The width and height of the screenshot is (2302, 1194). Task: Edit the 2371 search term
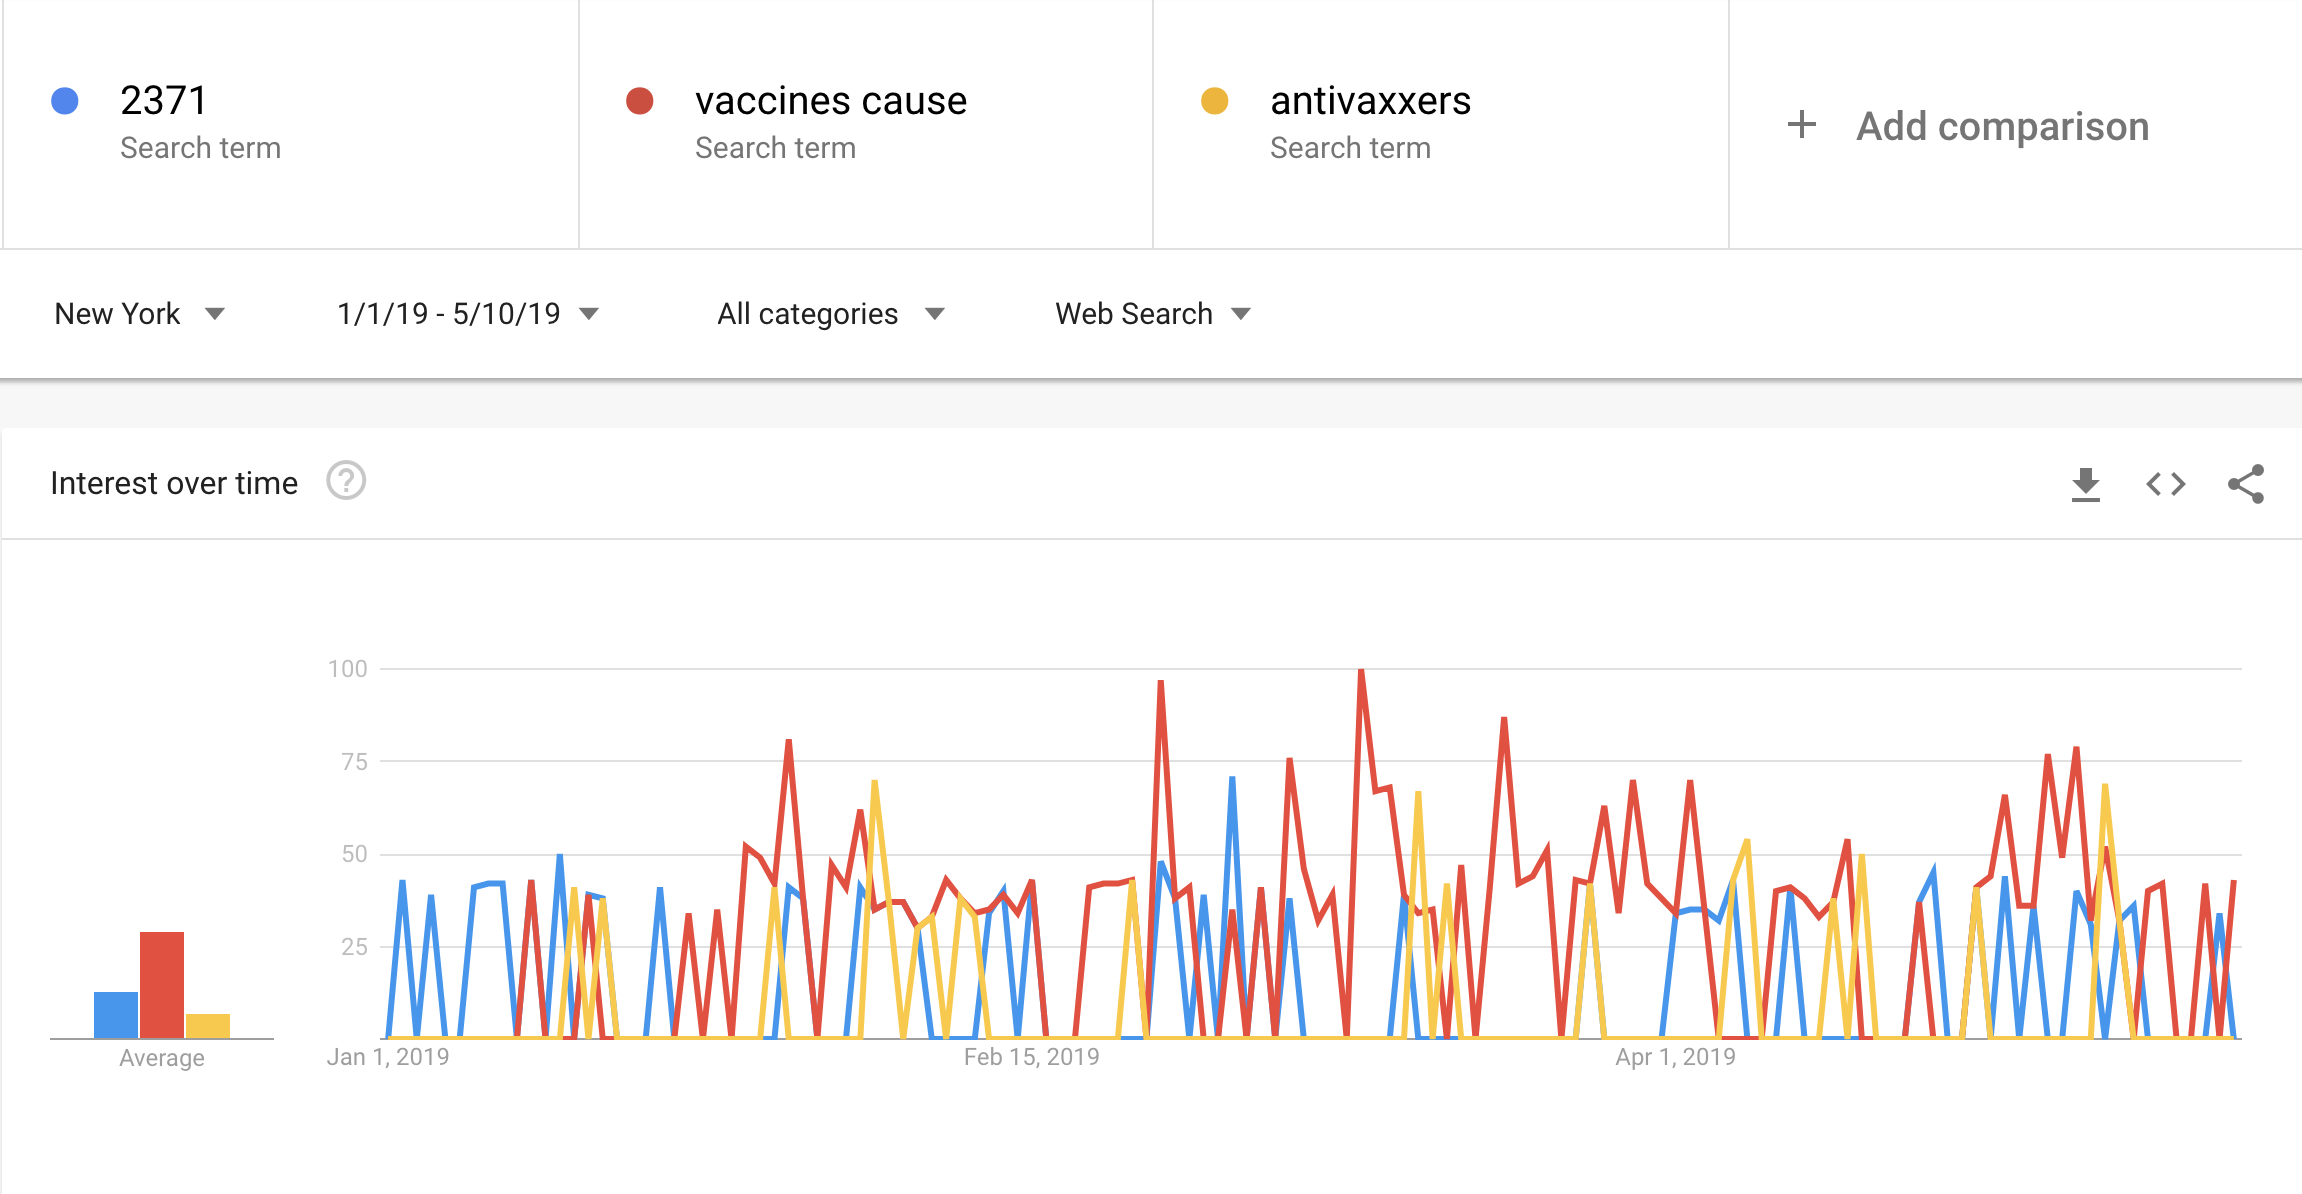(164, 101)
